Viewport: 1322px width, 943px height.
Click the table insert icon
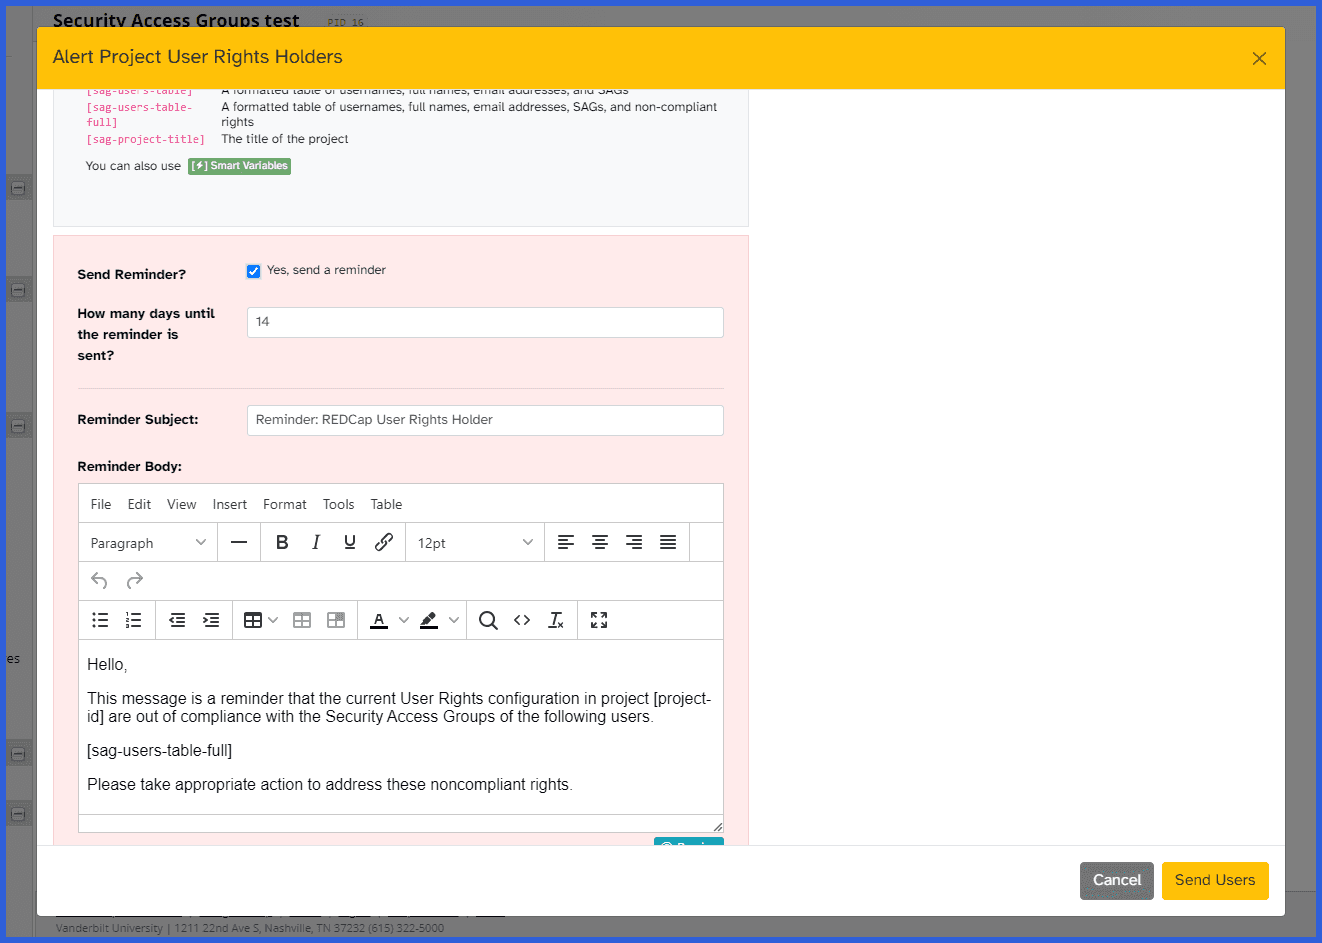tap(253, 620)
